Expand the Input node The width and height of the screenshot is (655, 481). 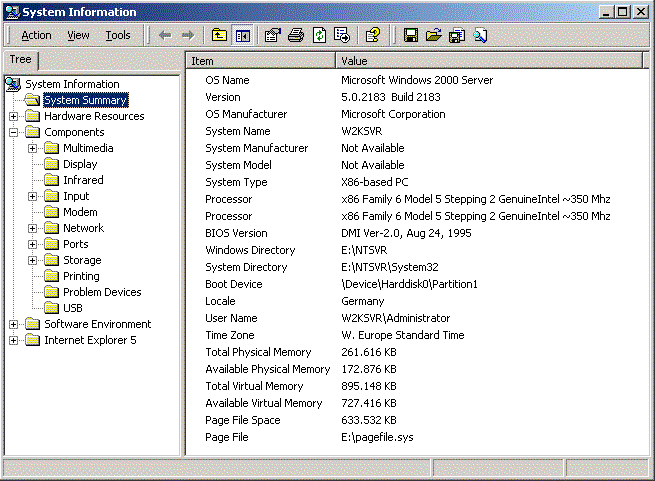[33, 196]
